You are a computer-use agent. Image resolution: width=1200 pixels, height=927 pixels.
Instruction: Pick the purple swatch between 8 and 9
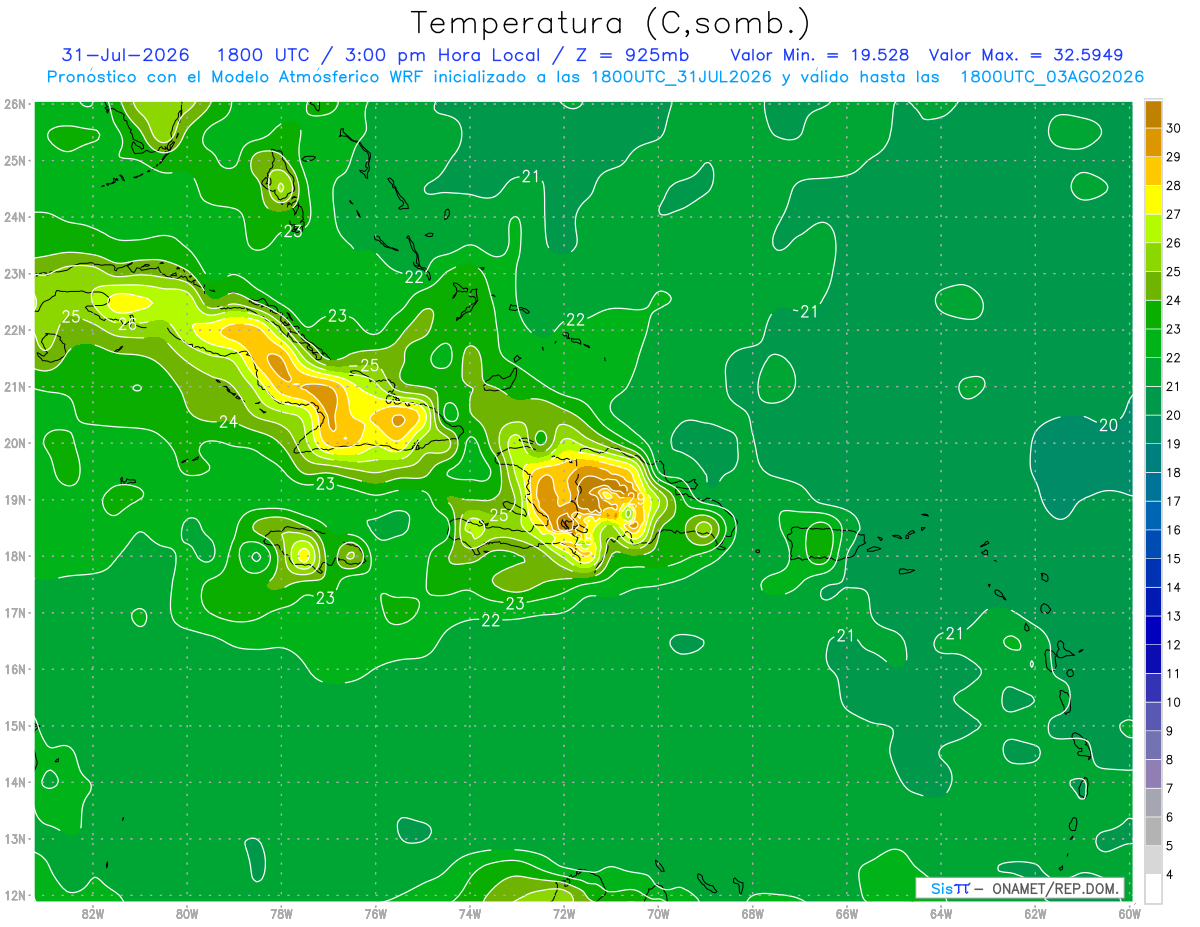click(x=1153, y=746)
